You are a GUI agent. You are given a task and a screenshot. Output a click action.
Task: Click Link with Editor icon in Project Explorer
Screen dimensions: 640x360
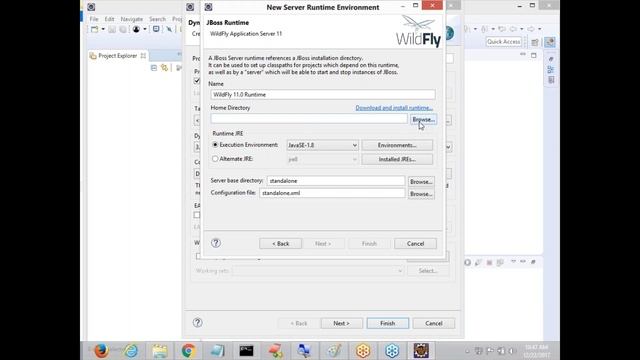pos(164,68)
